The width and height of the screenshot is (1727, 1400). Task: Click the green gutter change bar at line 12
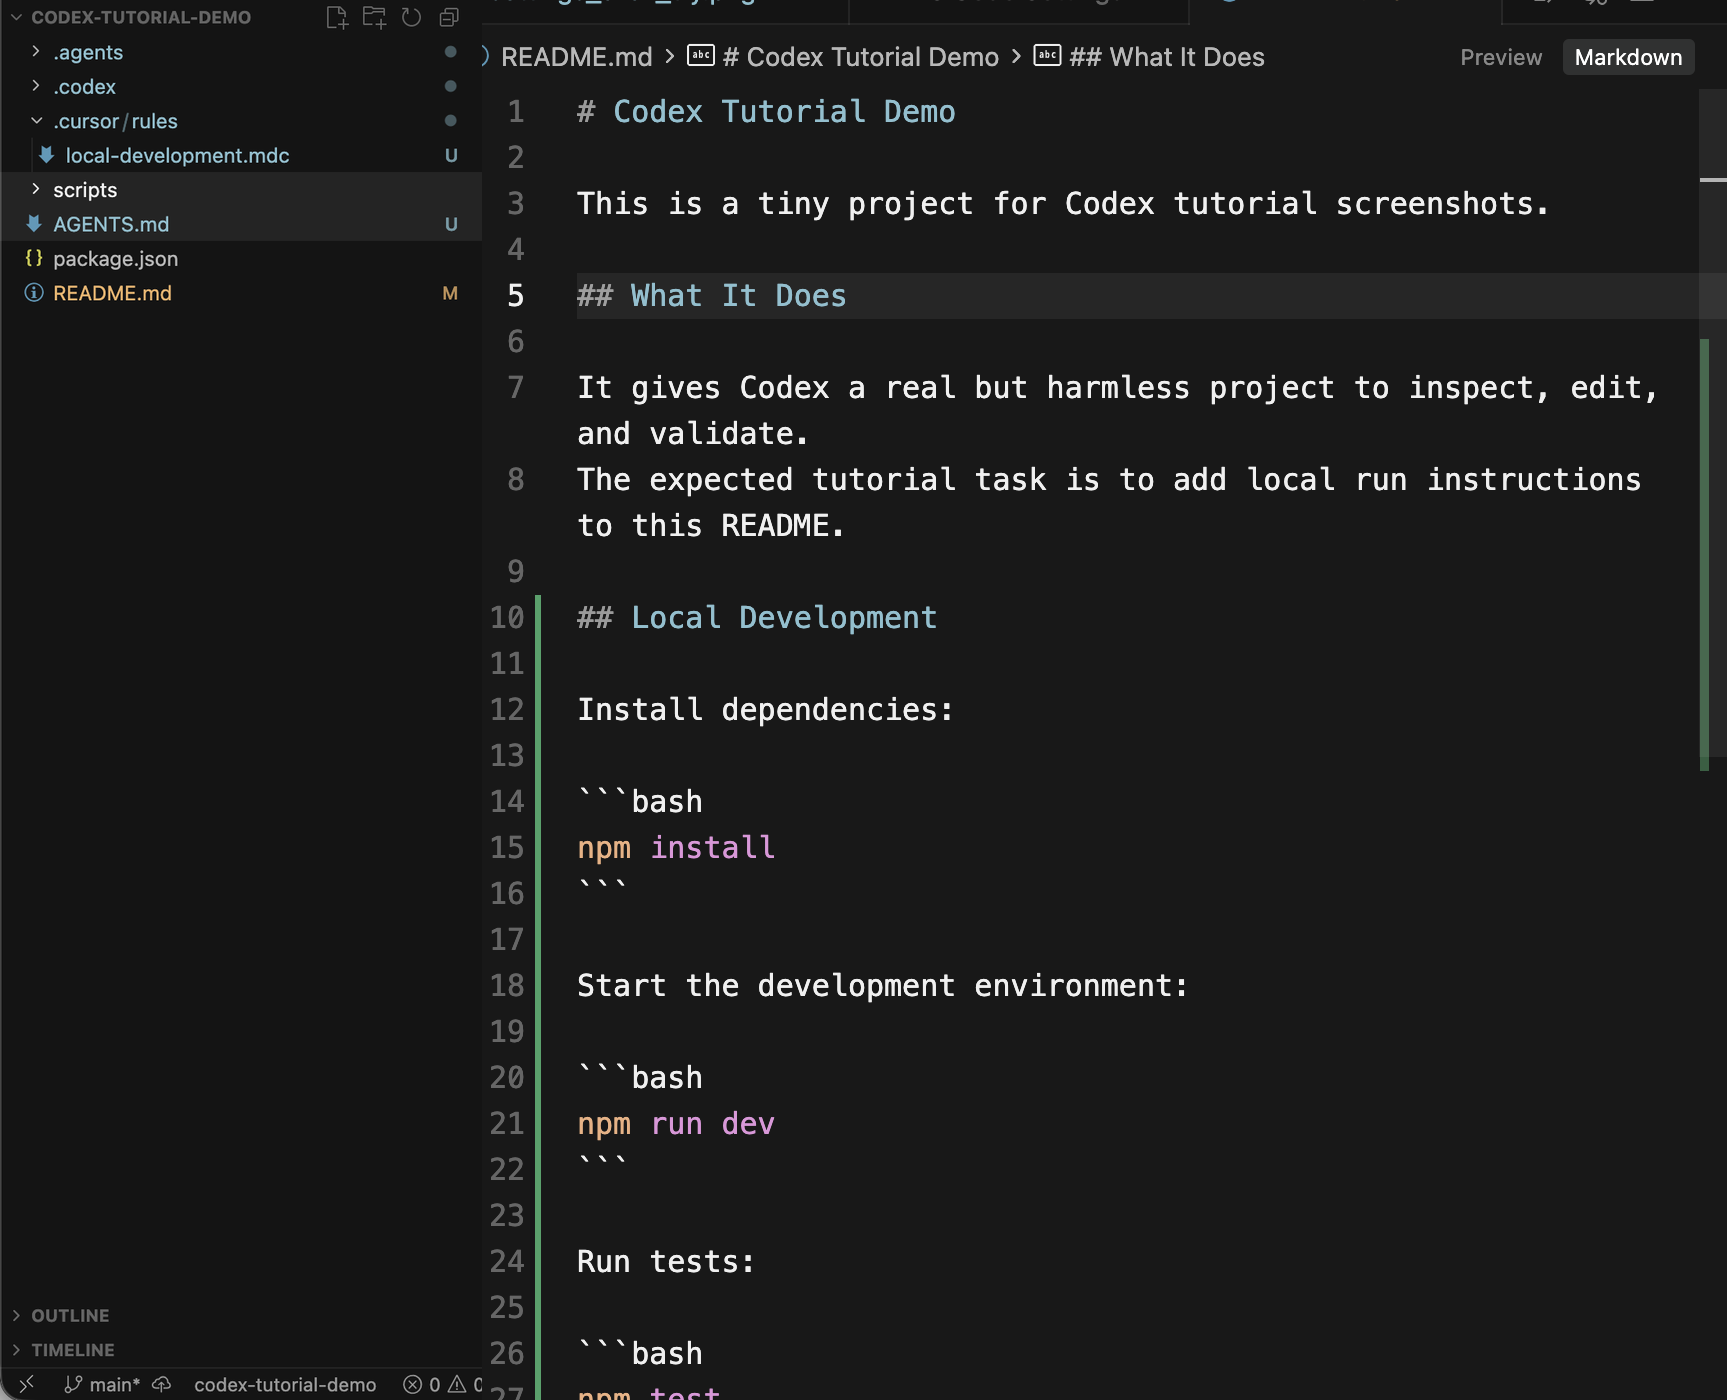pyautogui.click(x=538, y=709)
